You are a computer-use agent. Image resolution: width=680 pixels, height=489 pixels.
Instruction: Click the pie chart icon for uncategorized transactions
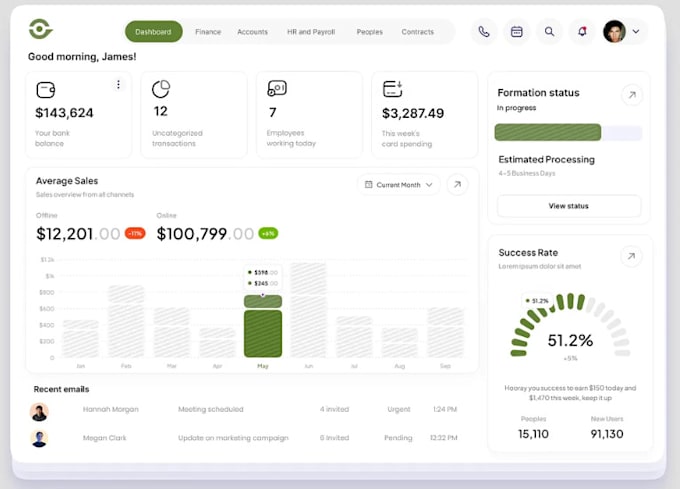coord(161,89)
